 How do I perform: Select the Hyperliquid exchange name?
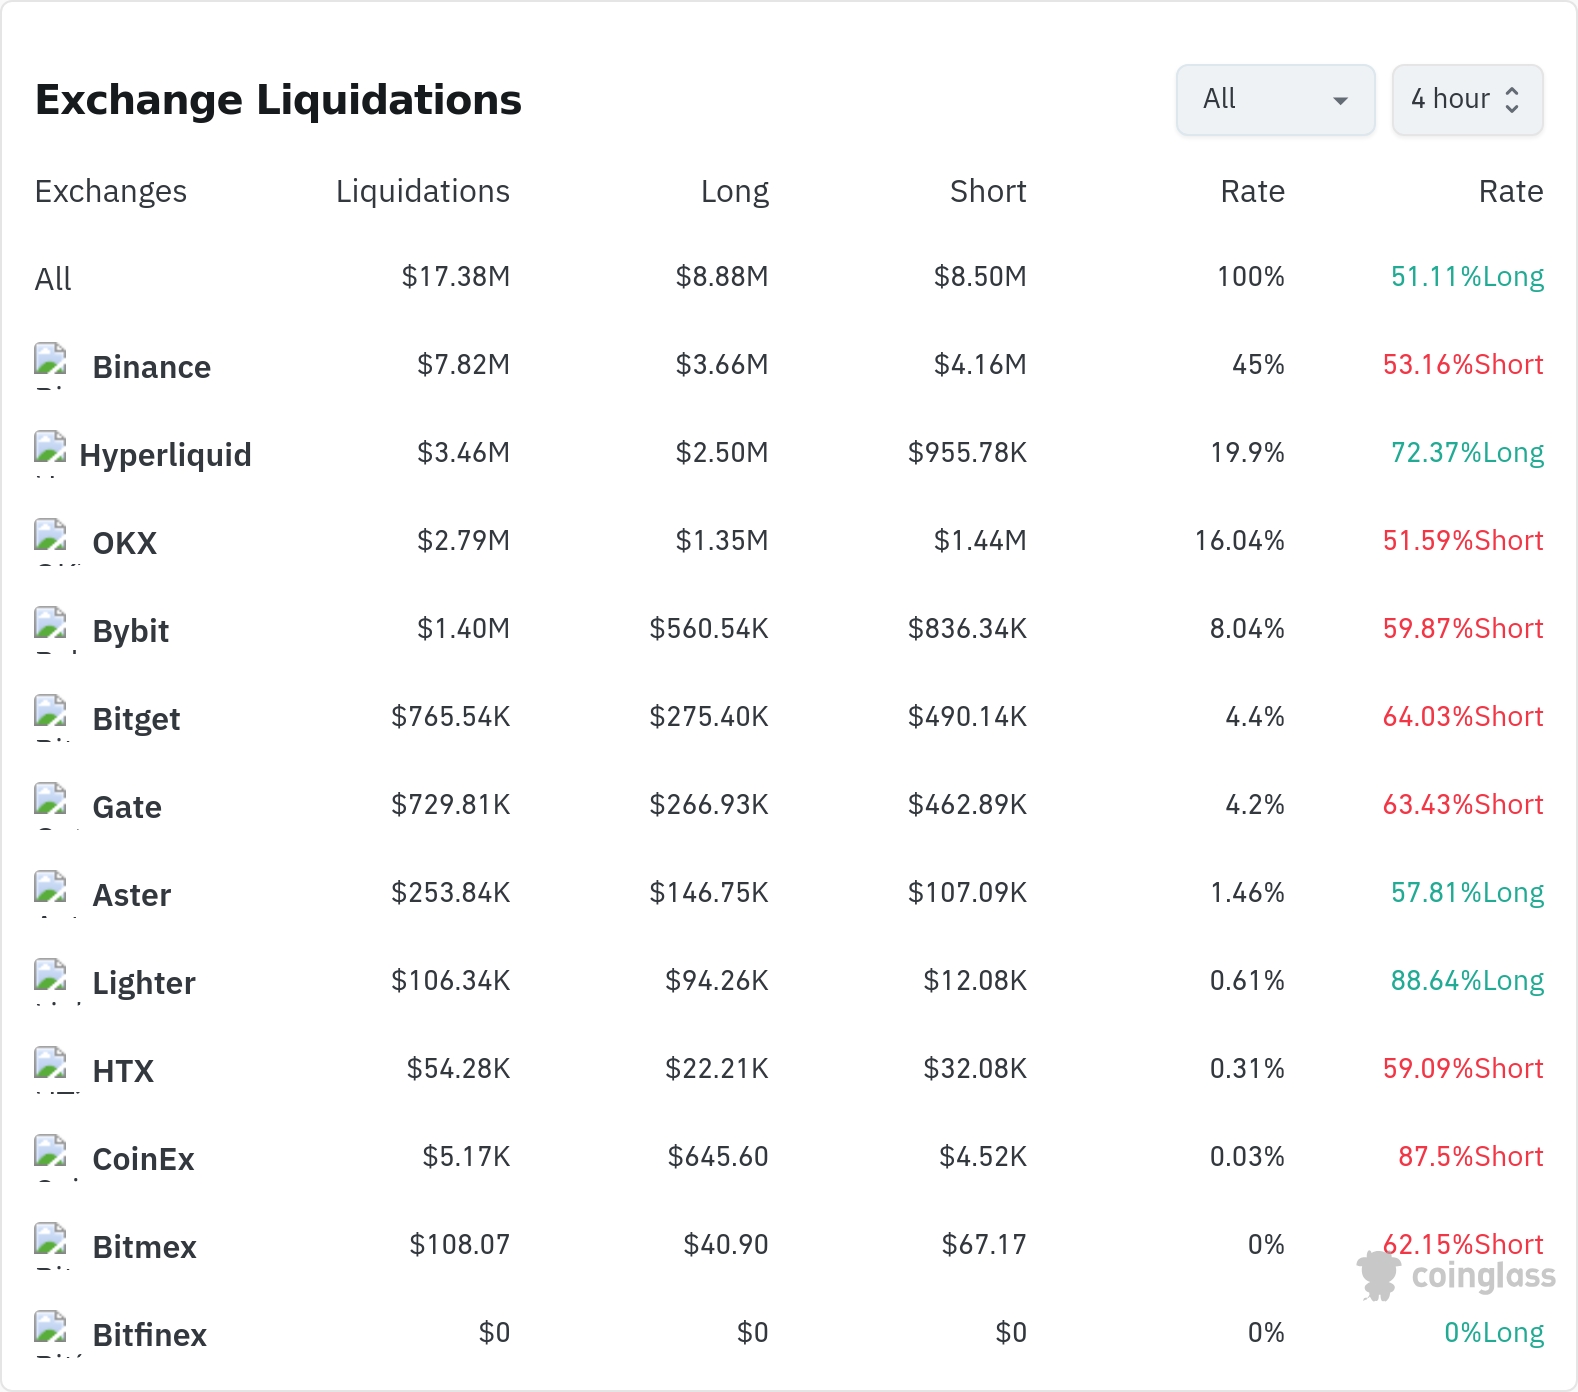165,455
